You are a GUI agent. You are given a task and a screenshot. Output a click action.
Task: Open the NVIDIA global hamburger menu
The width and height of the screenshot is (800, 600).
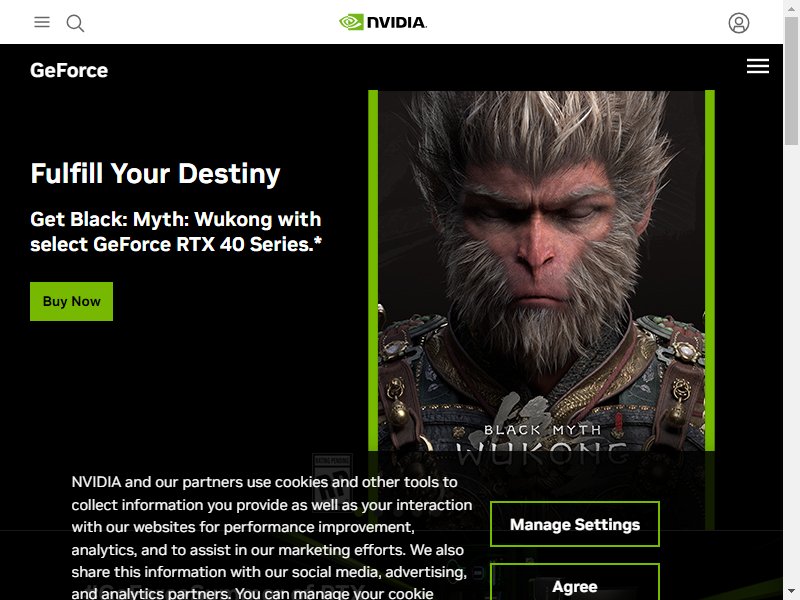(42, 22)
